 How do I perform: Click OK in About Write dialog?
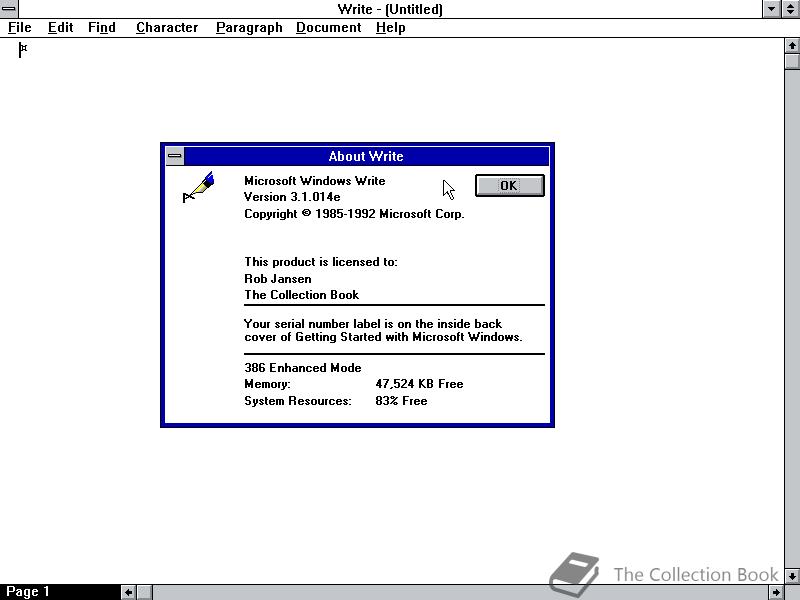pyautogui.click(x=509, y=185)
